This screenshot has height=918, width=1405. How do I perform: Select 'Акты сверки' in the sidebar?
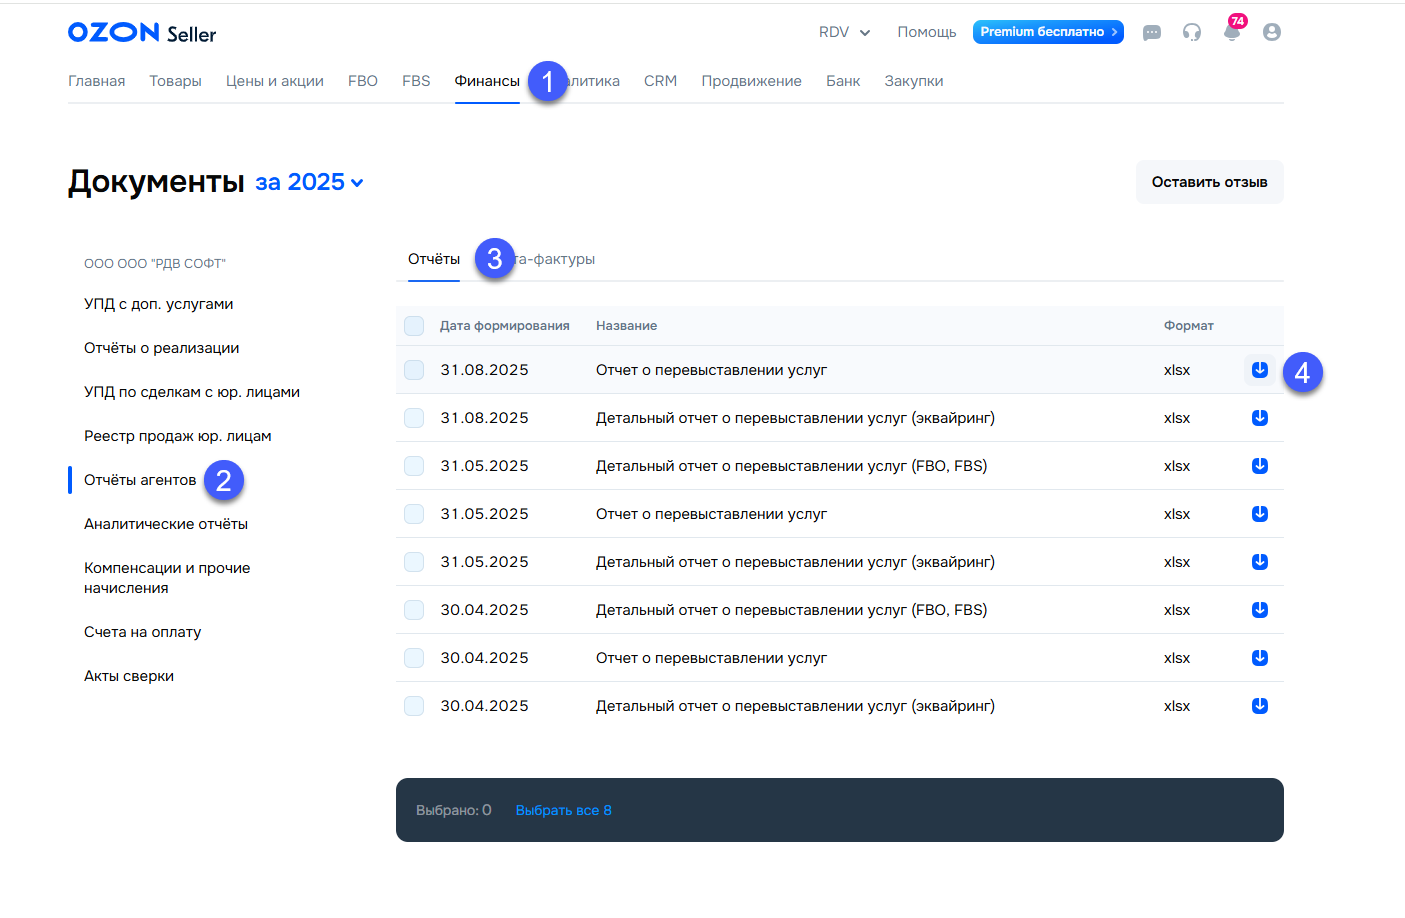(129, 676)
